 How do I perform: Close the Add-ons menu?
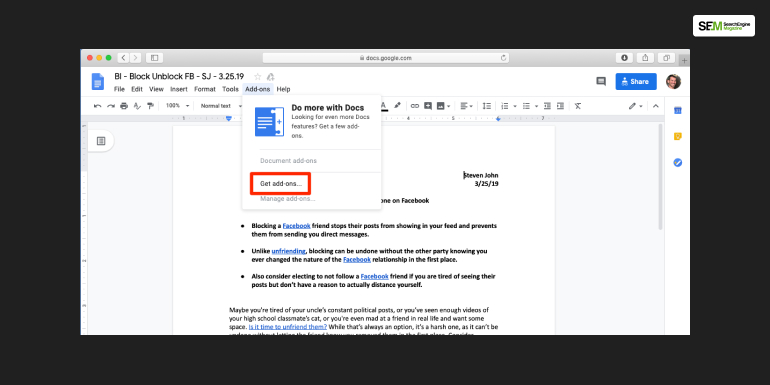(x=258, y=89)
